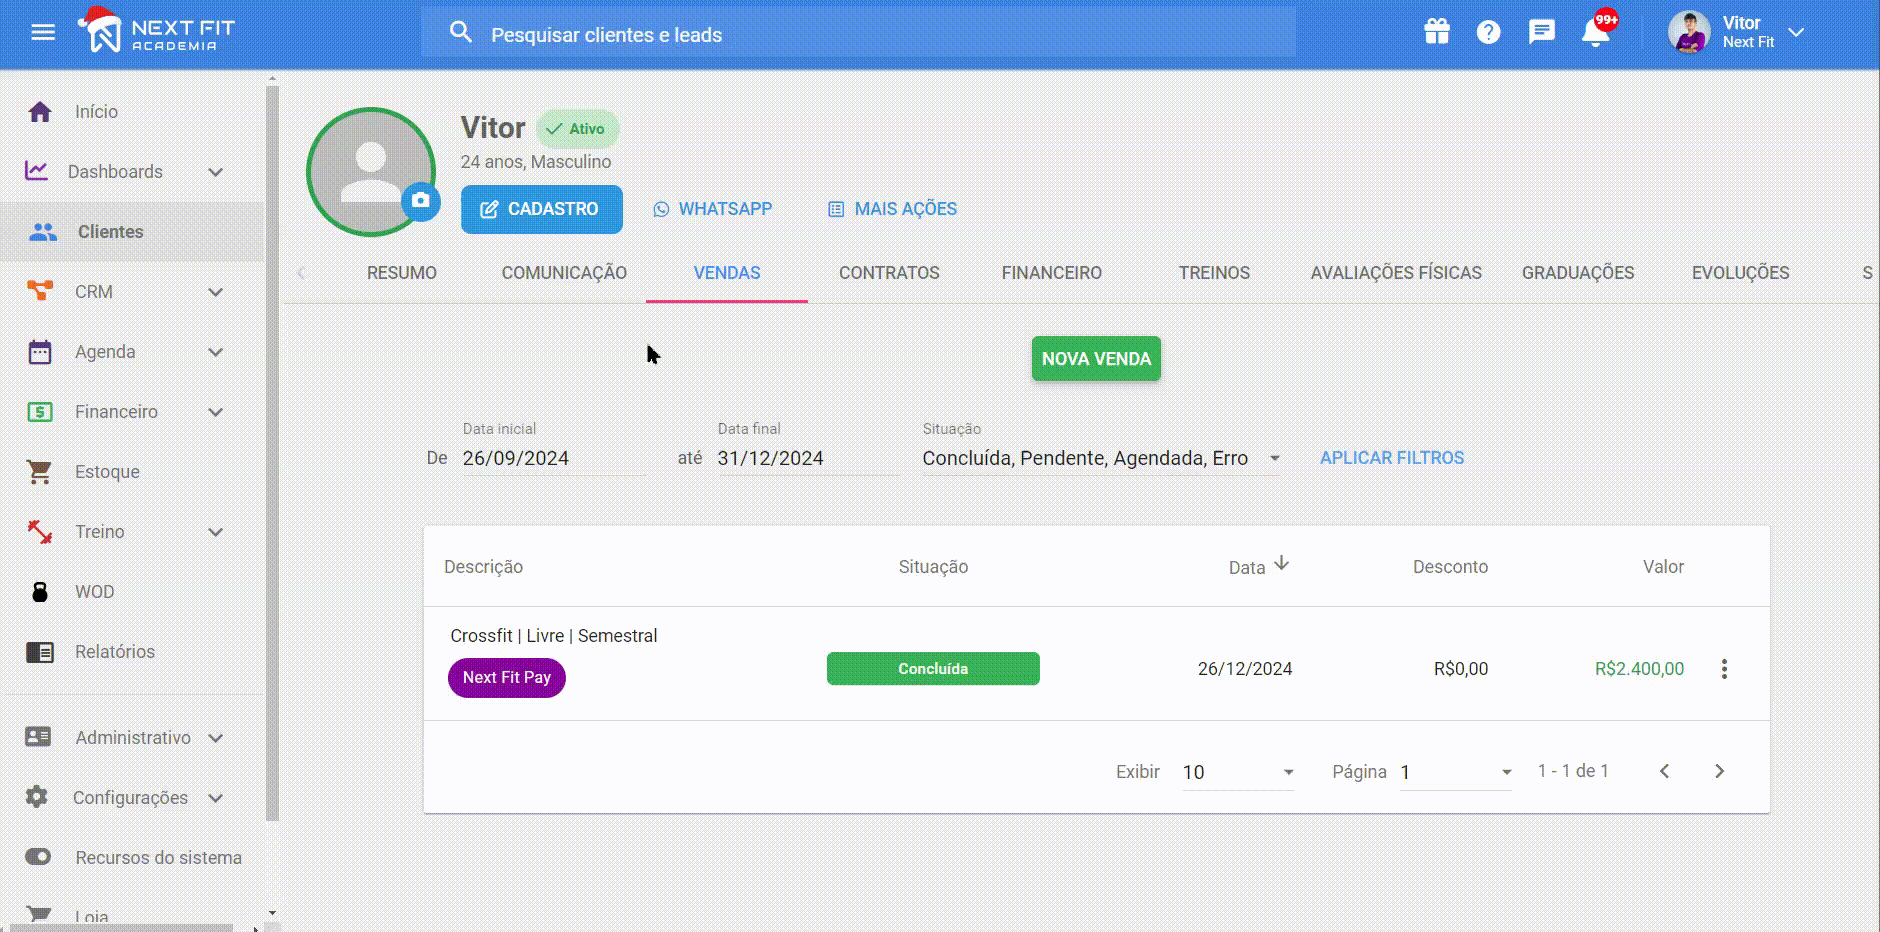Open the three-dot menu for Crossfit sale
The height and width of the screenshot is (932, 1880).
pyautogui.click(x=1724, y=669)
